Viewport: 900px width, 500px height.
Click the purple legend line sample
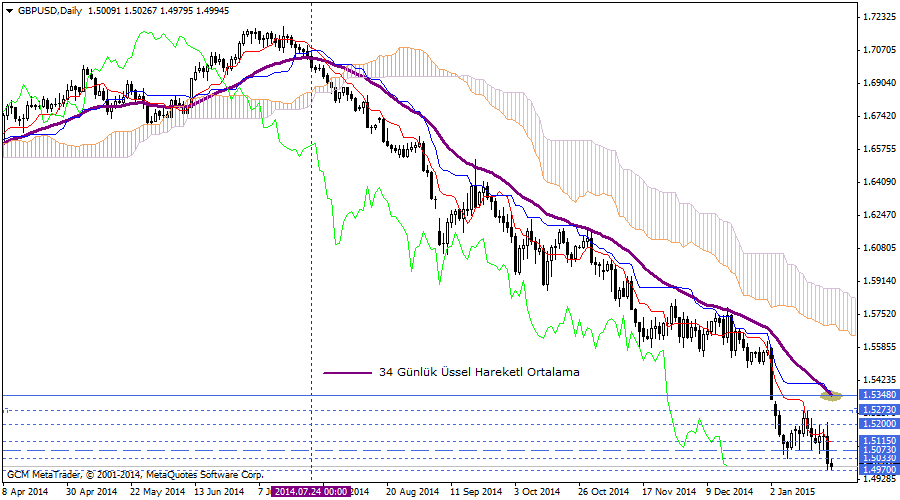(347, 372)
